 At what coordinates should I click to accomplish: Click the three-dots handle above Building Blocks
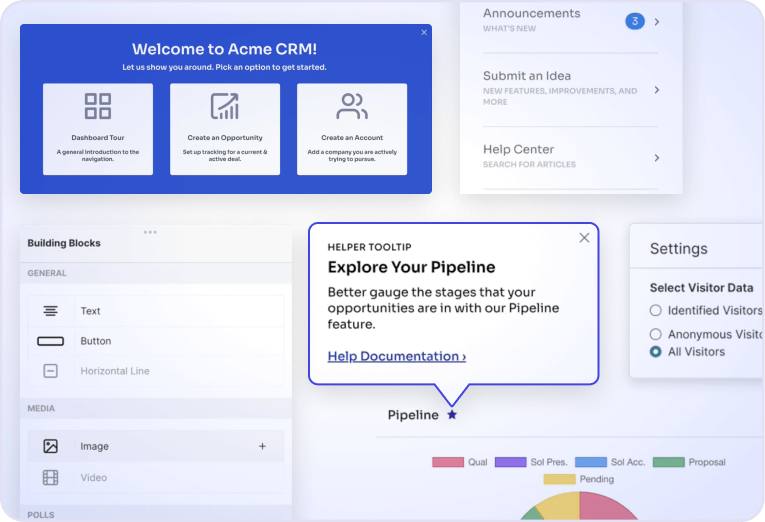pos(150,232)
